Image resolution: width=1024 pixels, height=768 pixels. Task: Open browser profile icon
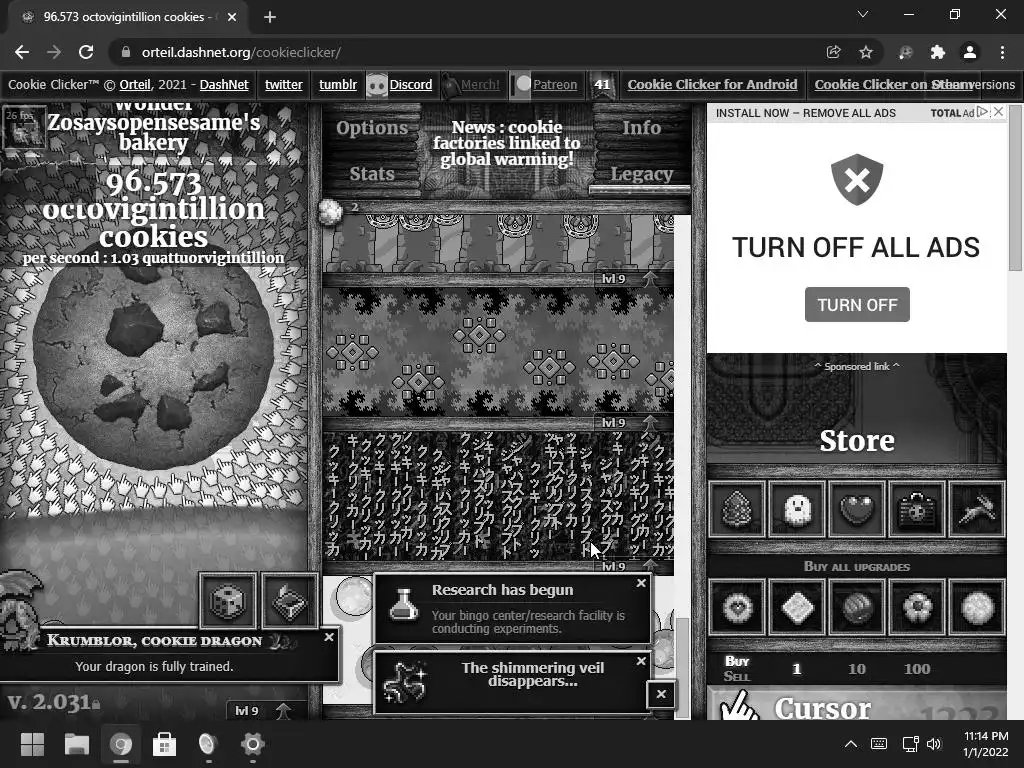pyautogui.click(x=970, y=52)
